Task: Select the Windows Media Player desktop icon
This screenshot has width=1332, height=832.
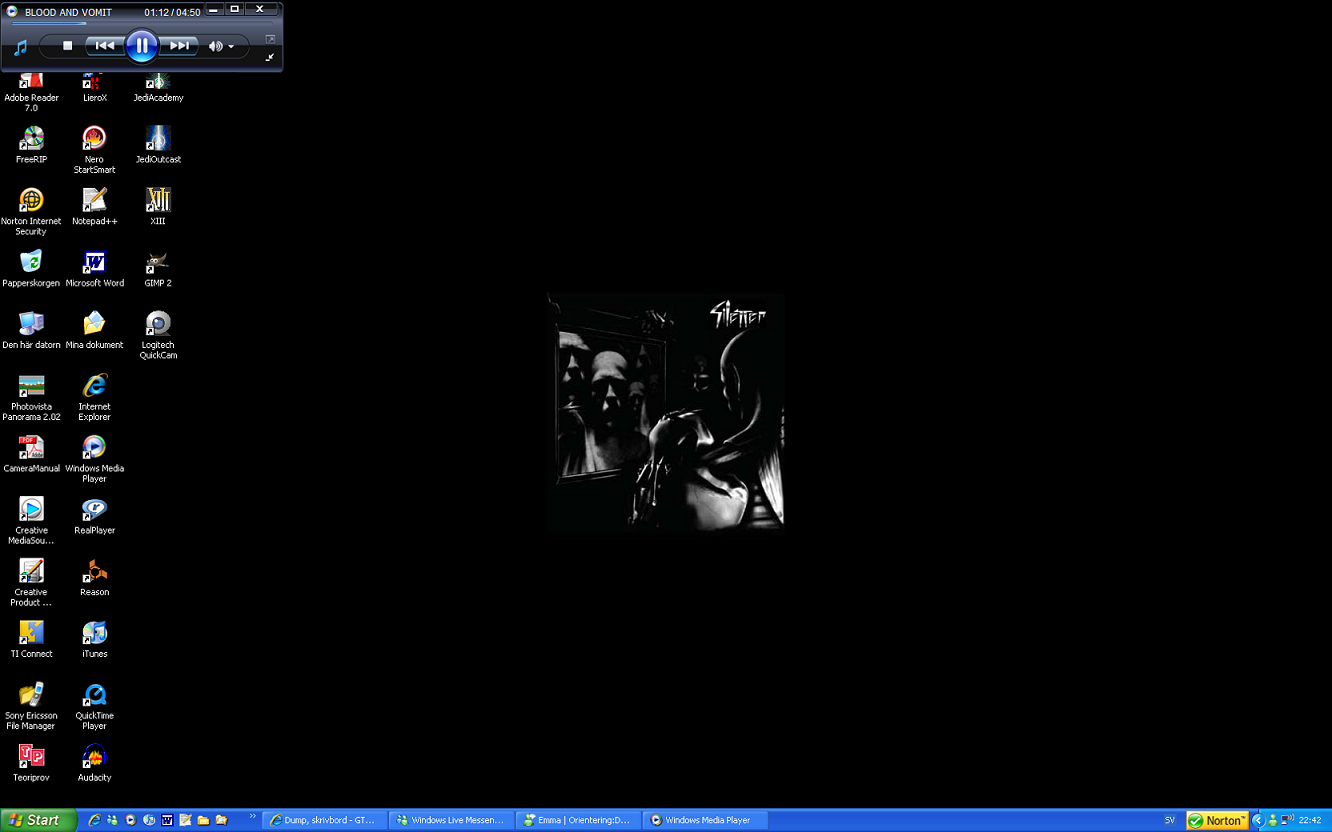Action: (x=95, y=460)
